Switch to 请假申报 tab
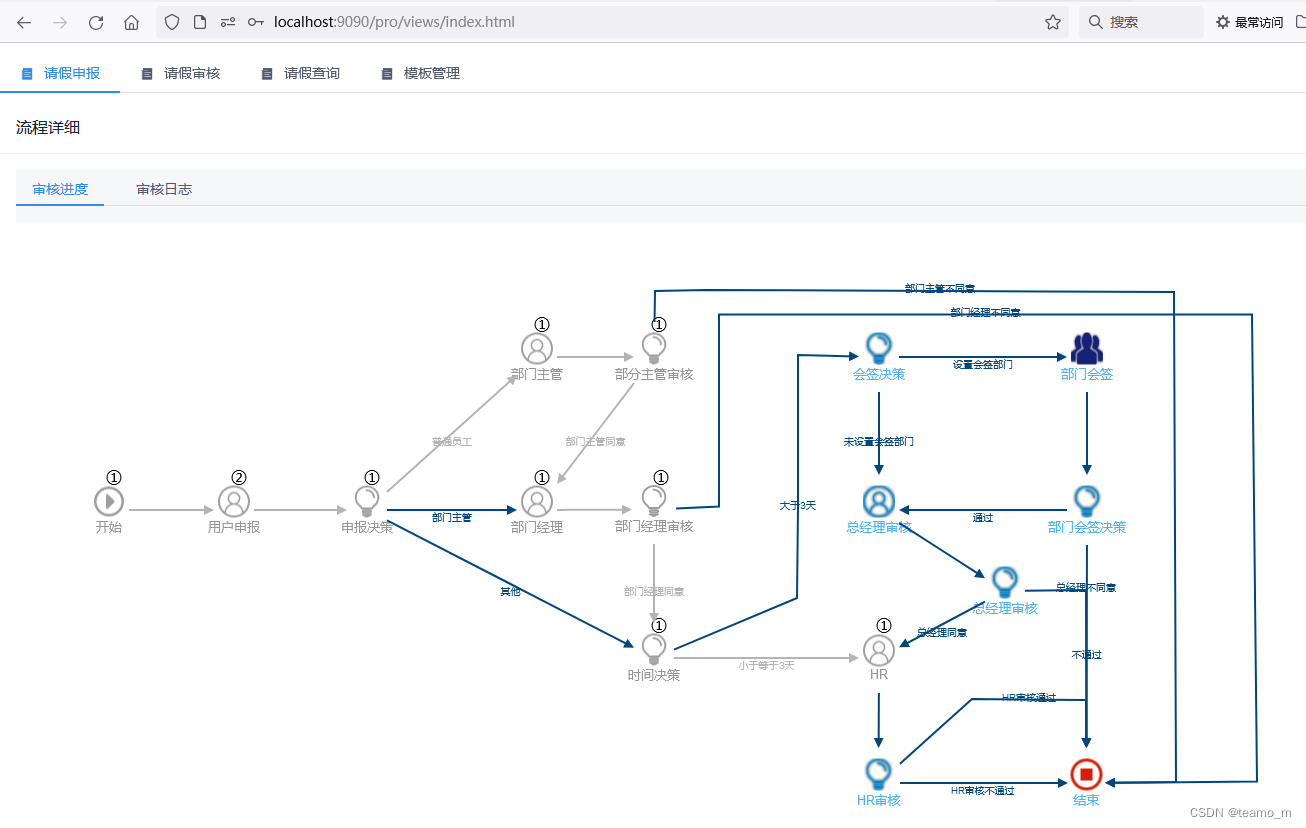Image resolution: width=1306 pixels, height=828 pixels. click(60, 73)
